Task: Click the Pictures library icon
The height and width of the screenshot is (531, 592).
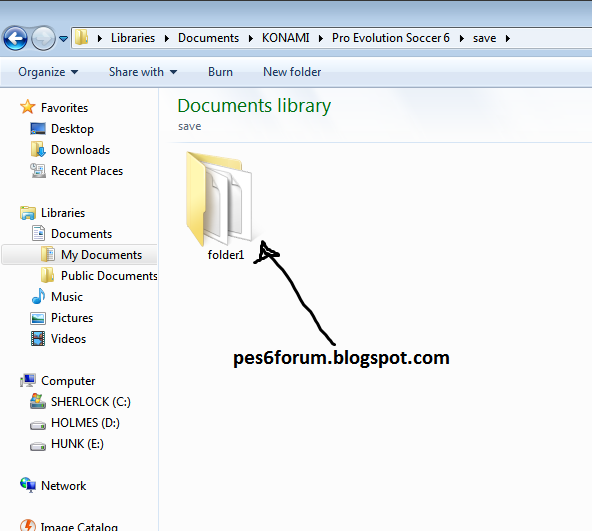Action: click(x=38, y=318)
